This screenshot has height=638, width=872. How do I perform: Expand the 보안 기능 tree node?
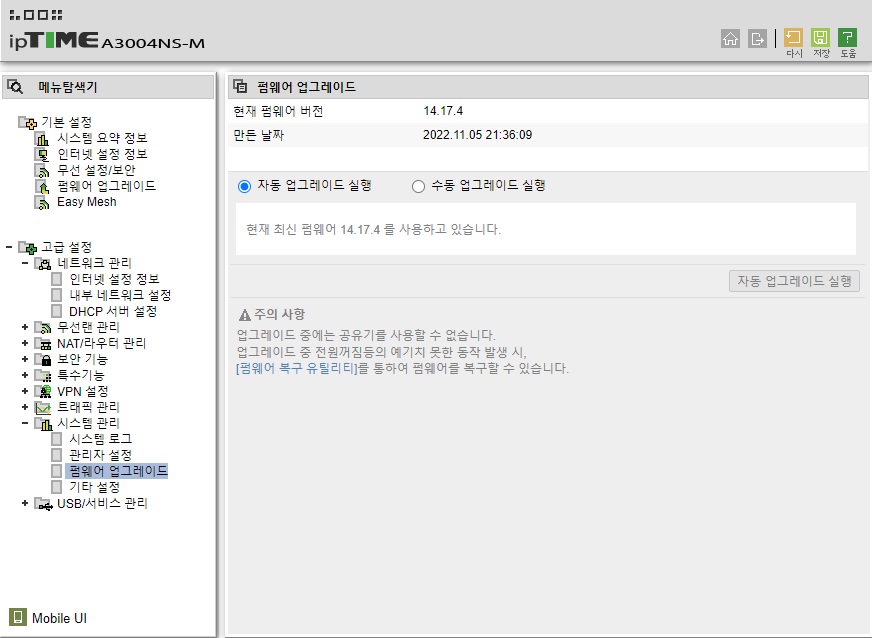[24, 359]
